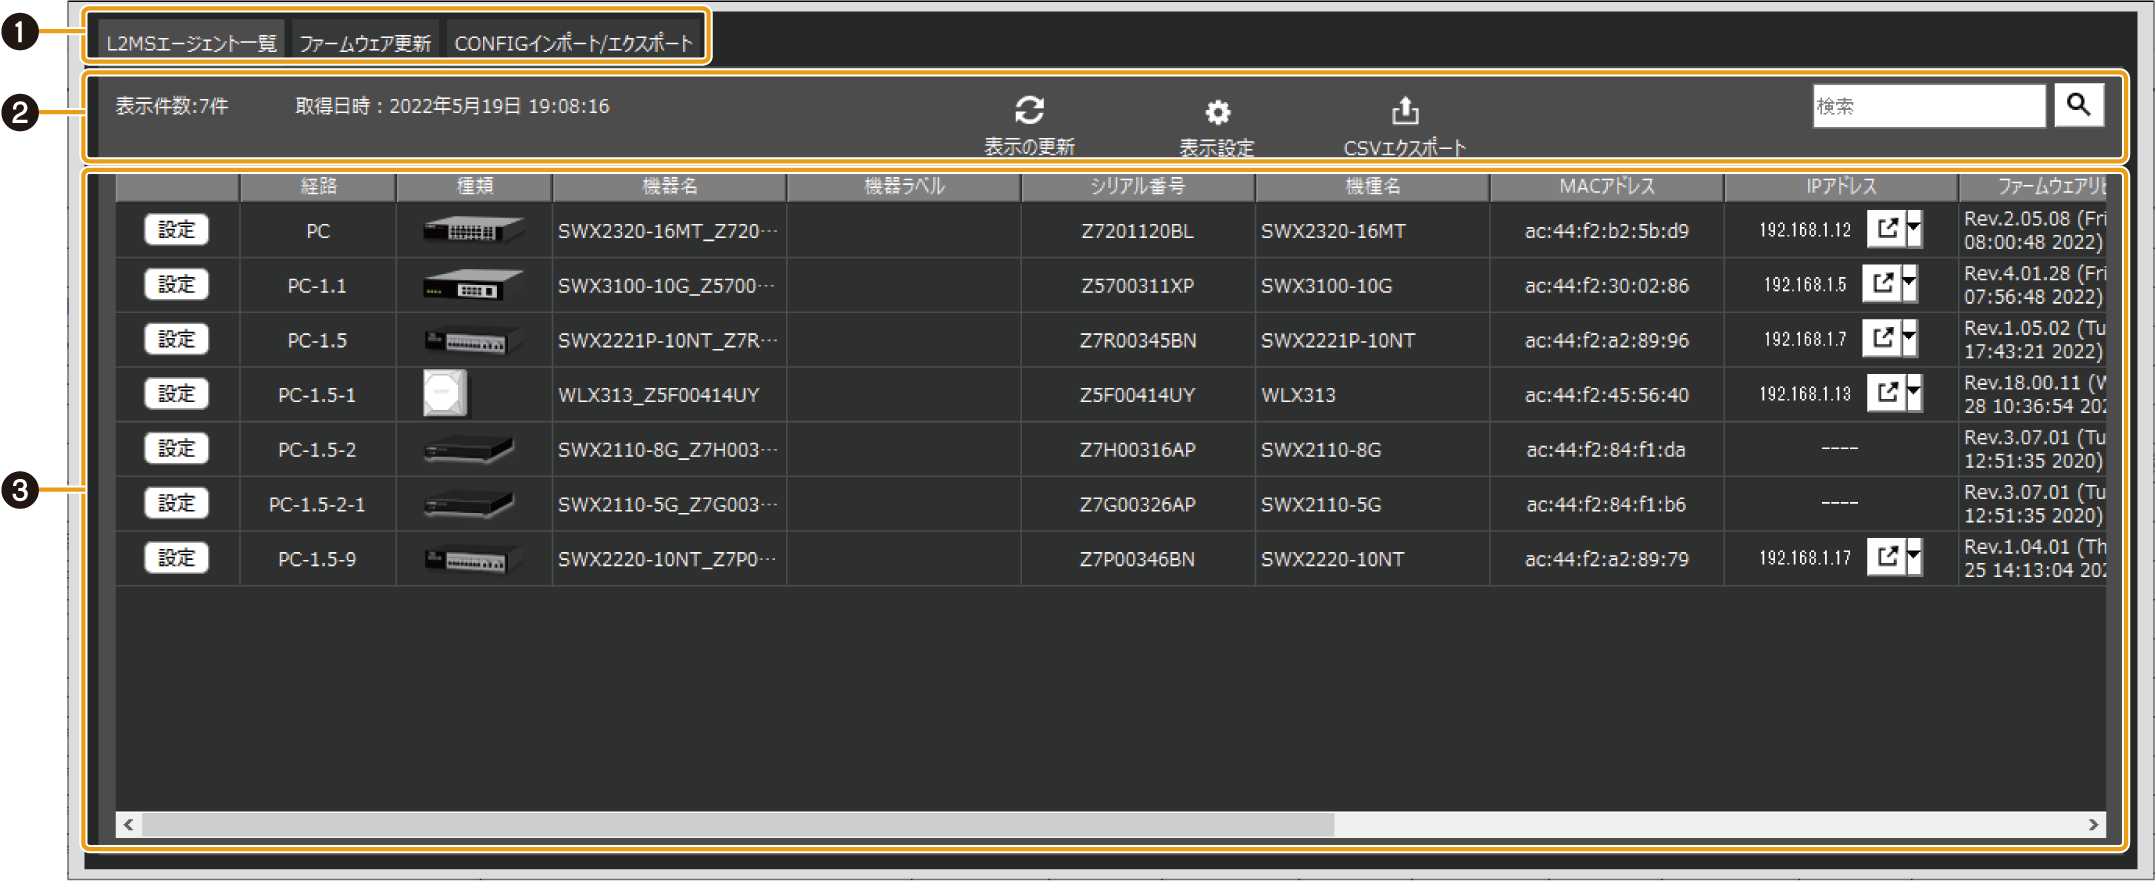Click the CSVエクスポート export icon
This screenshot has height=881, width=2155.
[1405, 110]
